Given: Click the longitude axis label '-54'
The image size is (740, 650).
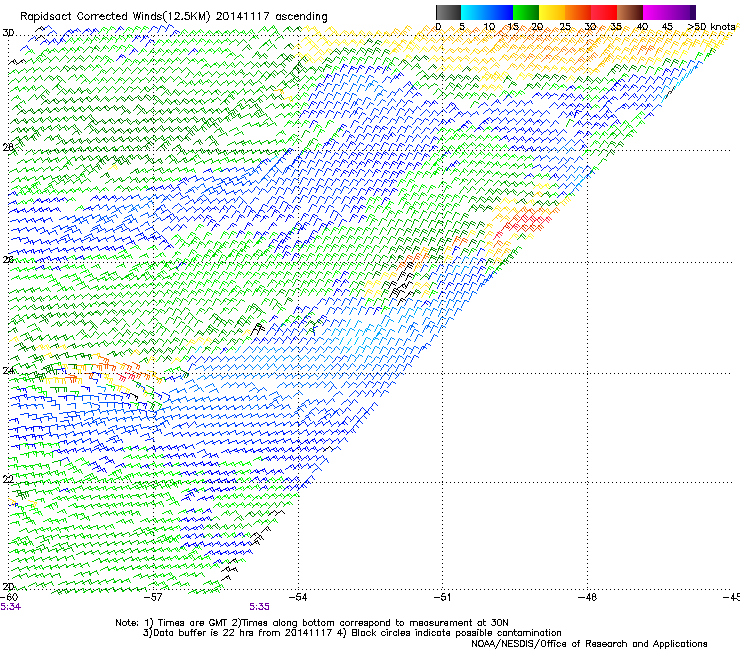Looking at the screenshot, I should [298, 597].
